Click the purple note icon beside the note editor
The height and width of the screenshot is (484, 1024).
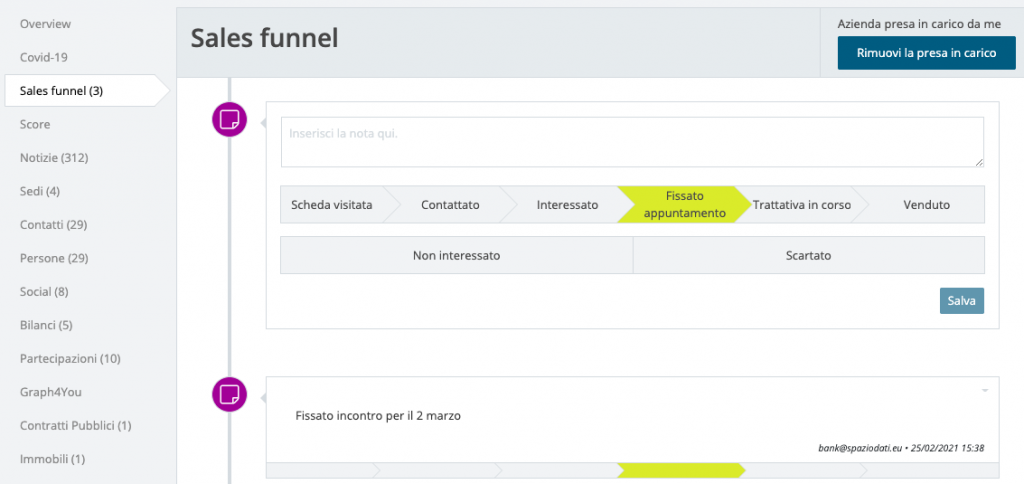[230, 120]
